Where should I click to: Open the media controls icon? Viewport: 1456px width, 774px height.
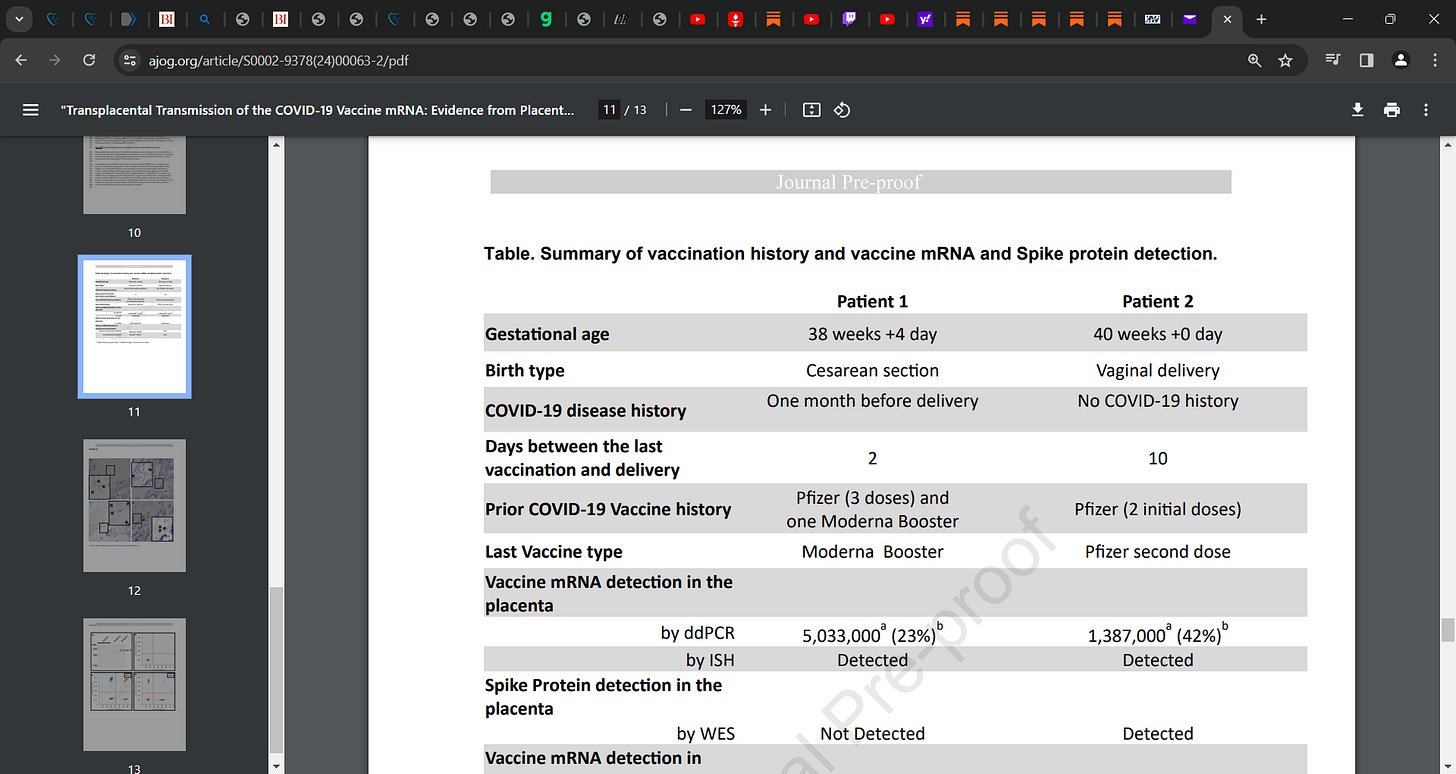[1332, 60]
